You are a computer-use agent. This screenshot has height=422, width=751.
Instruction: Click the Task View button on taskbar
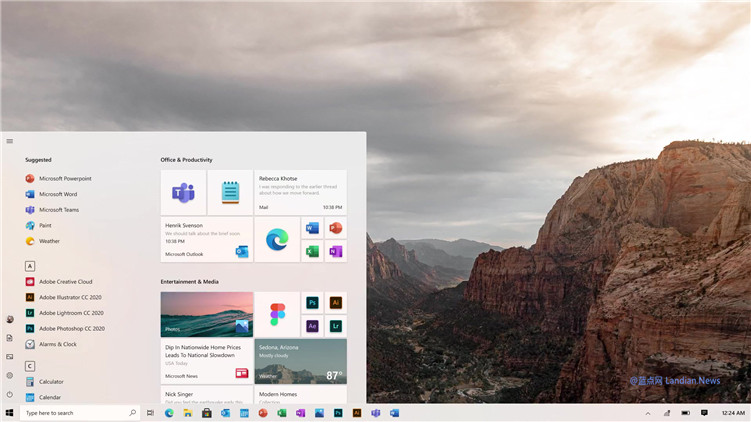point(150,413)
